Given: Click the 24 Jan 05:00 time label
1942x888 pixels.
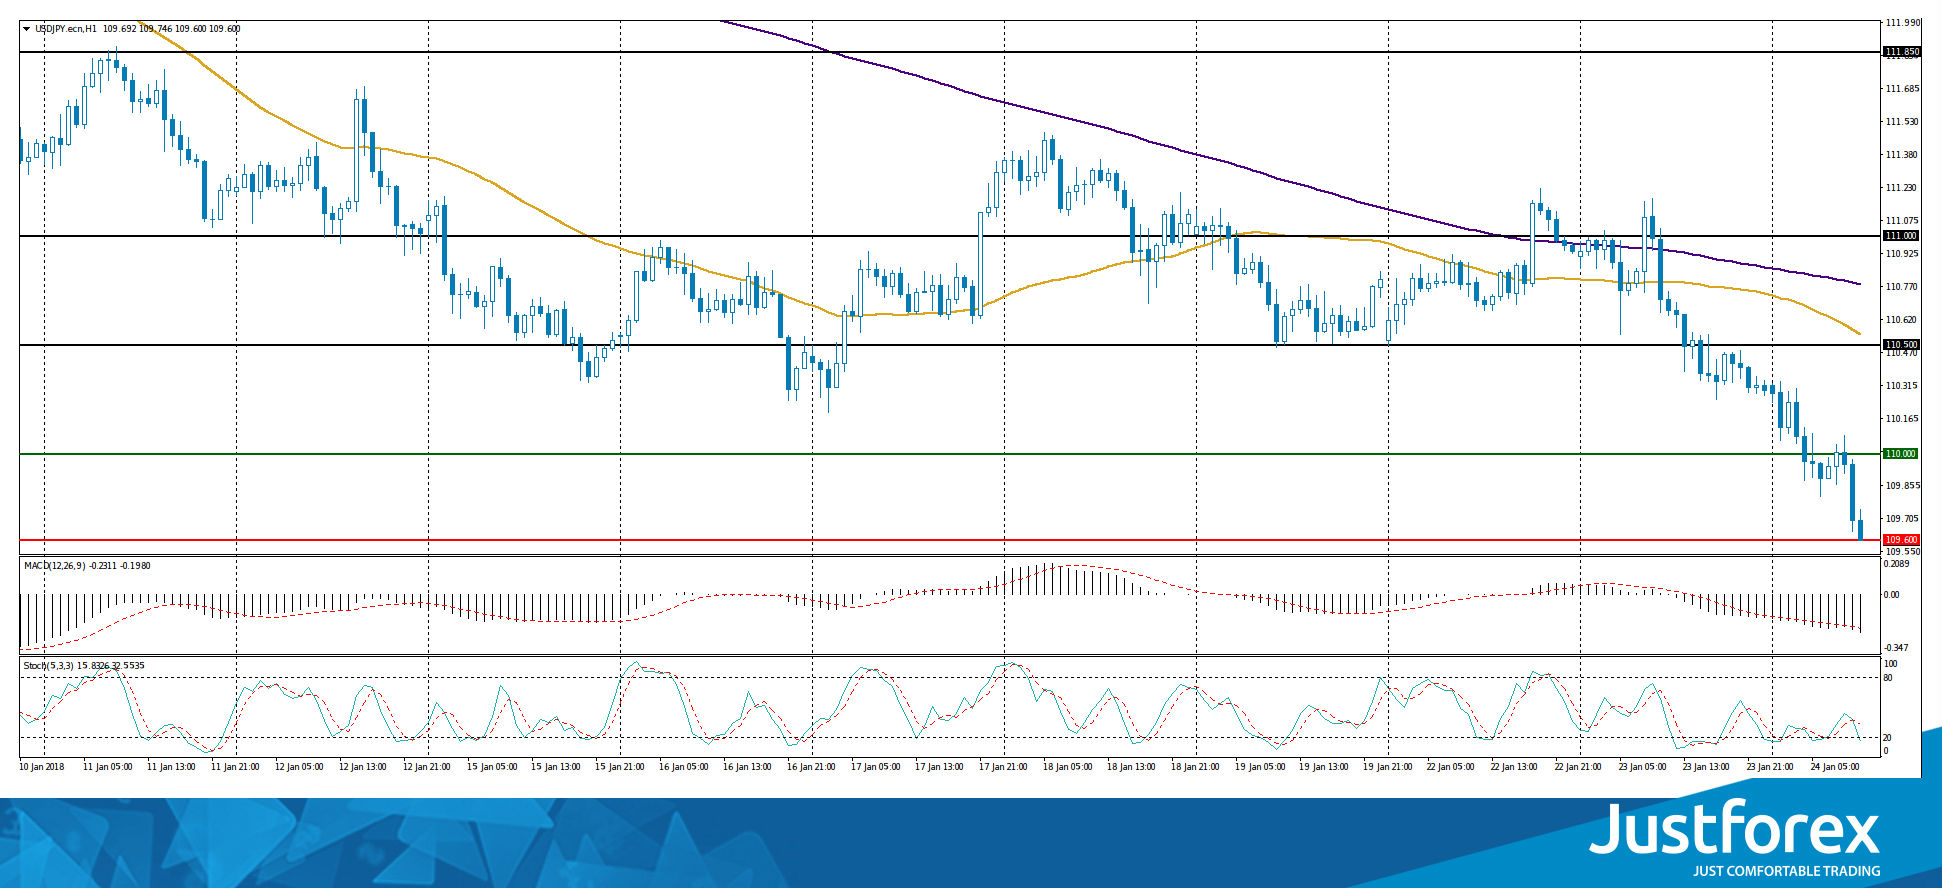Looking at the screenshot, I should tap(1835, 767).
